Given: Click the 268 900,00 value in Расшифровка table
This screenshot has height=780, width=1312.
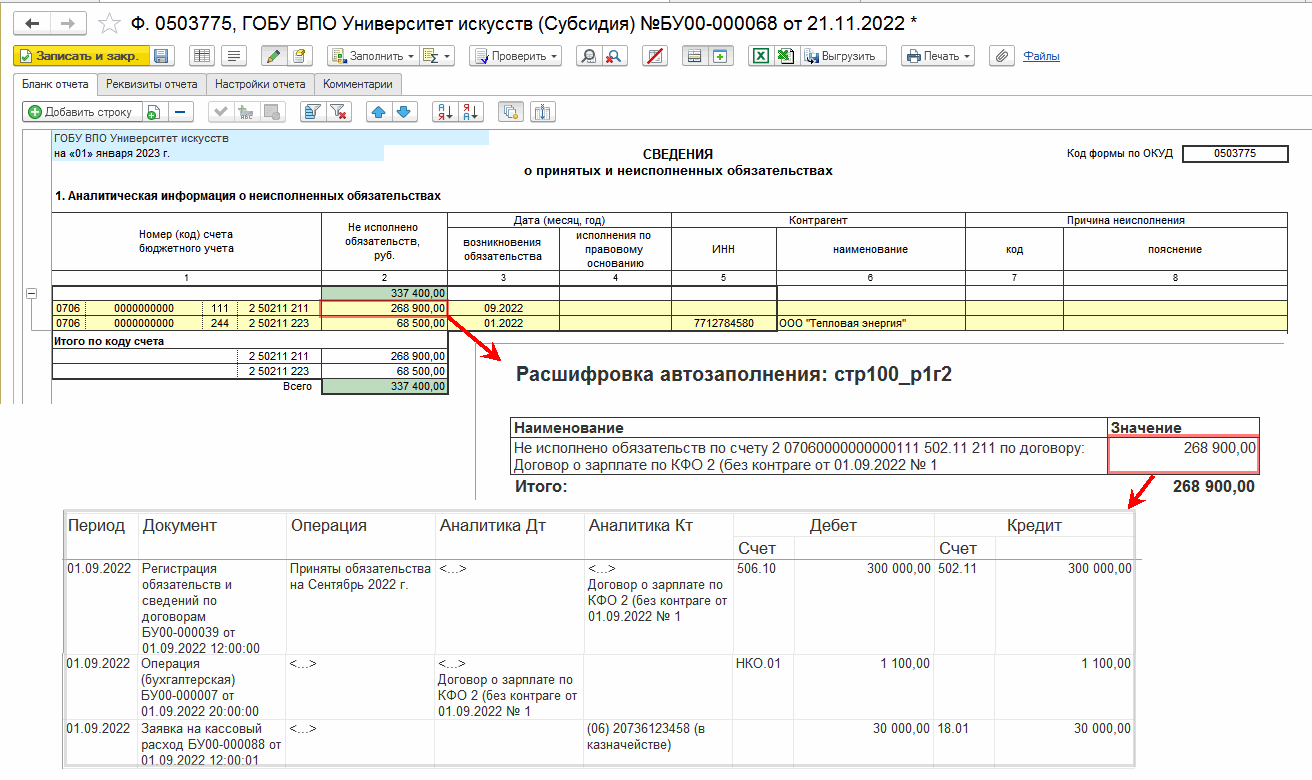Looking at the screenshot, I should (1183, 454).
